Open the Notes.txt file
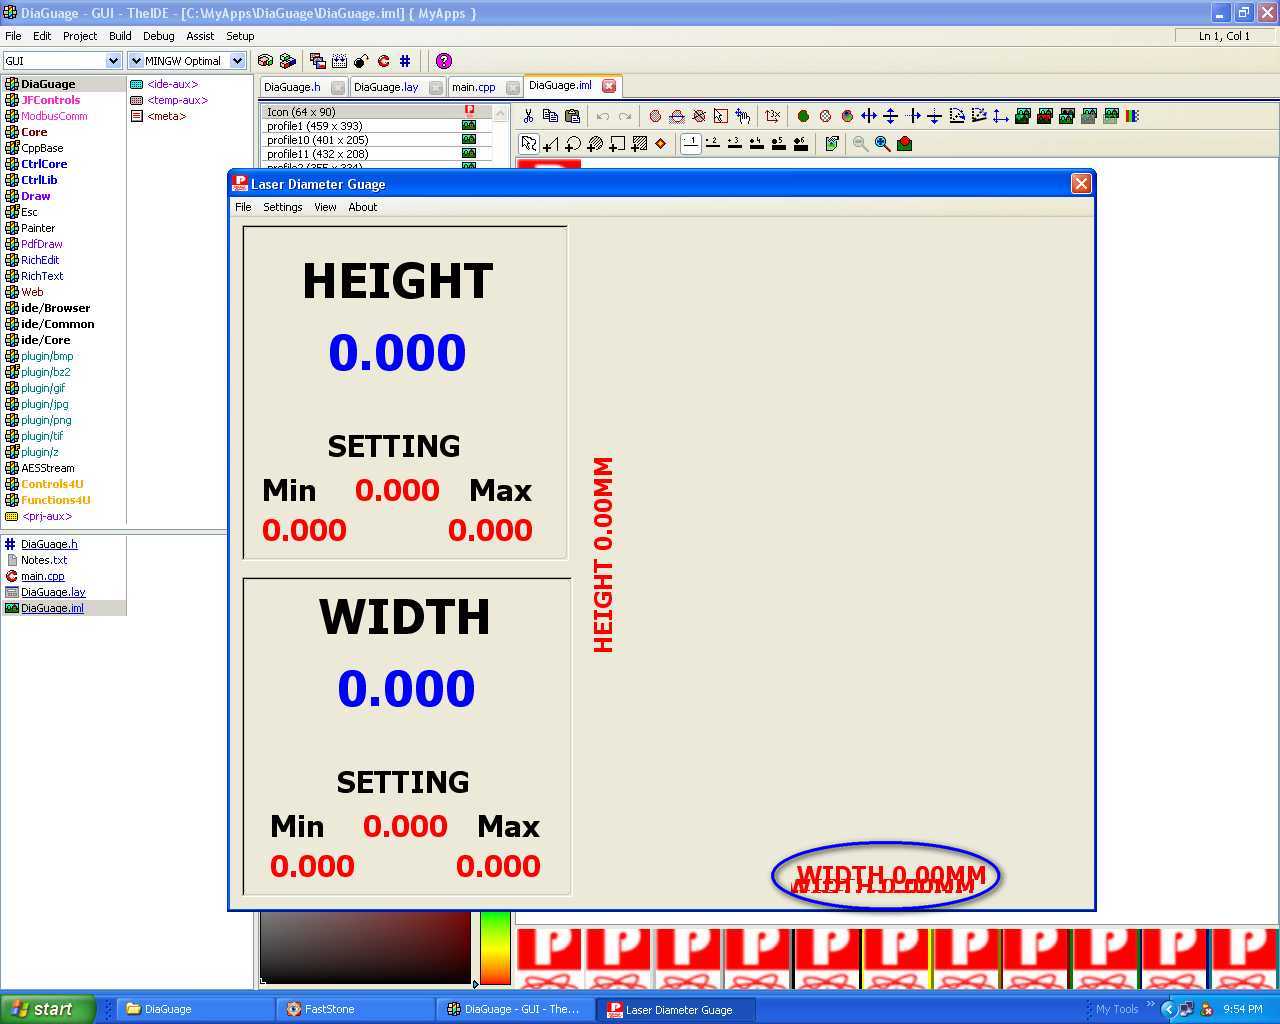The image size is (1280, 1024). click(x=44, y=560)
